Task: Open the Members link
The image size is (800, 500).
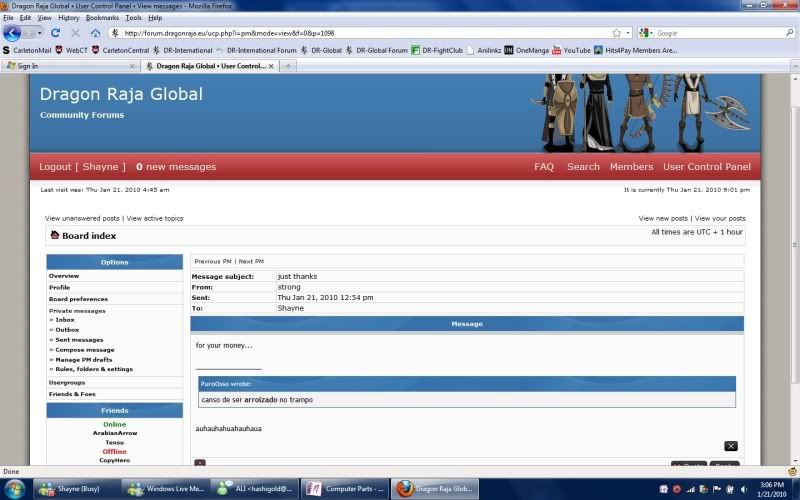Action: click(x=631, y=167)
